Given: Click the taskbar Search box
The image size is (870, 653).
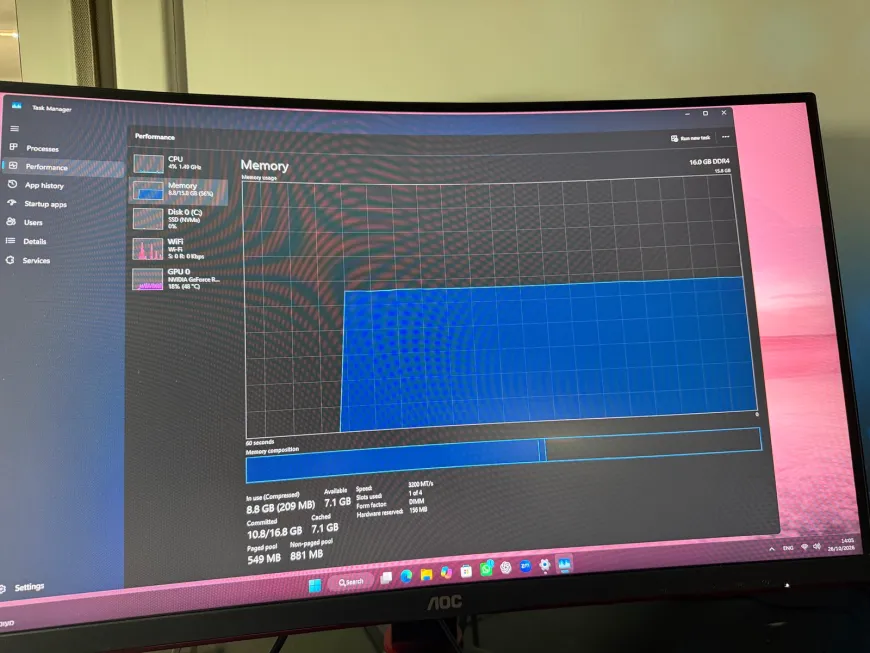Looking at the screenshot, I should click(x=351, y=582).
